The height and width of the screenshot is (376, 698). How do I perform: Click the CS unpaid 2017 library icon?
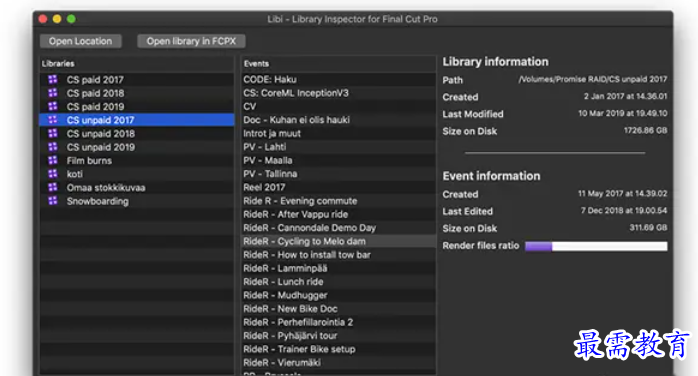click(53, 120)
